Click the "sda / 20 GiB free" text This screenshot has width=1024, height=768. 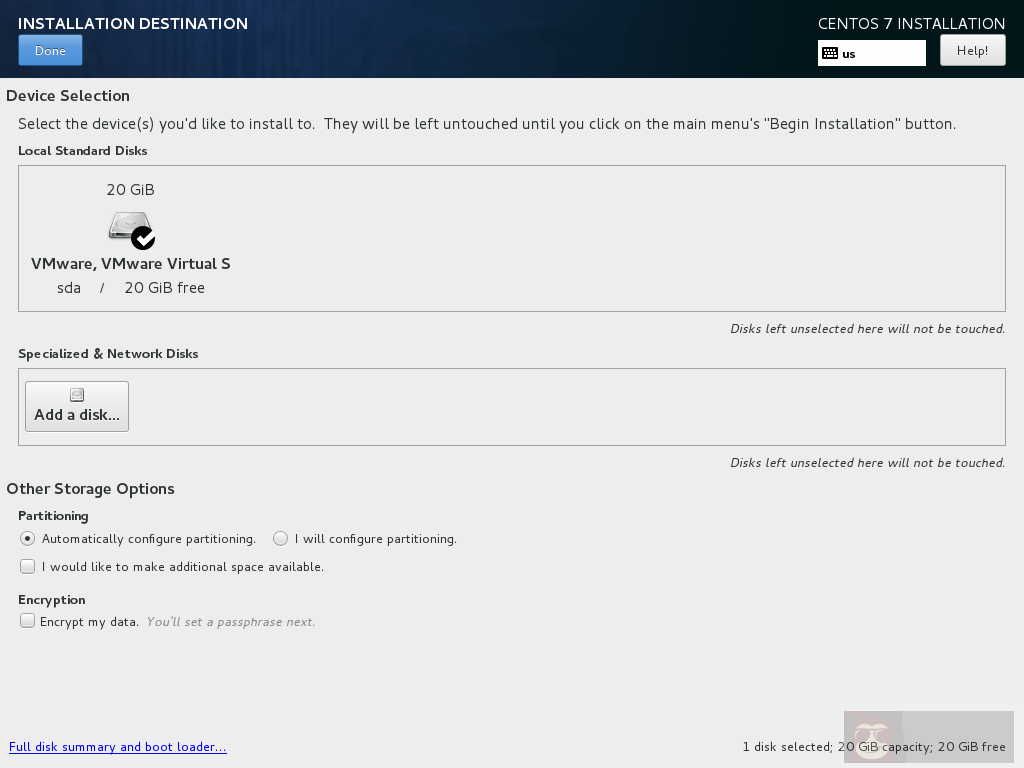tap(131, 287)
